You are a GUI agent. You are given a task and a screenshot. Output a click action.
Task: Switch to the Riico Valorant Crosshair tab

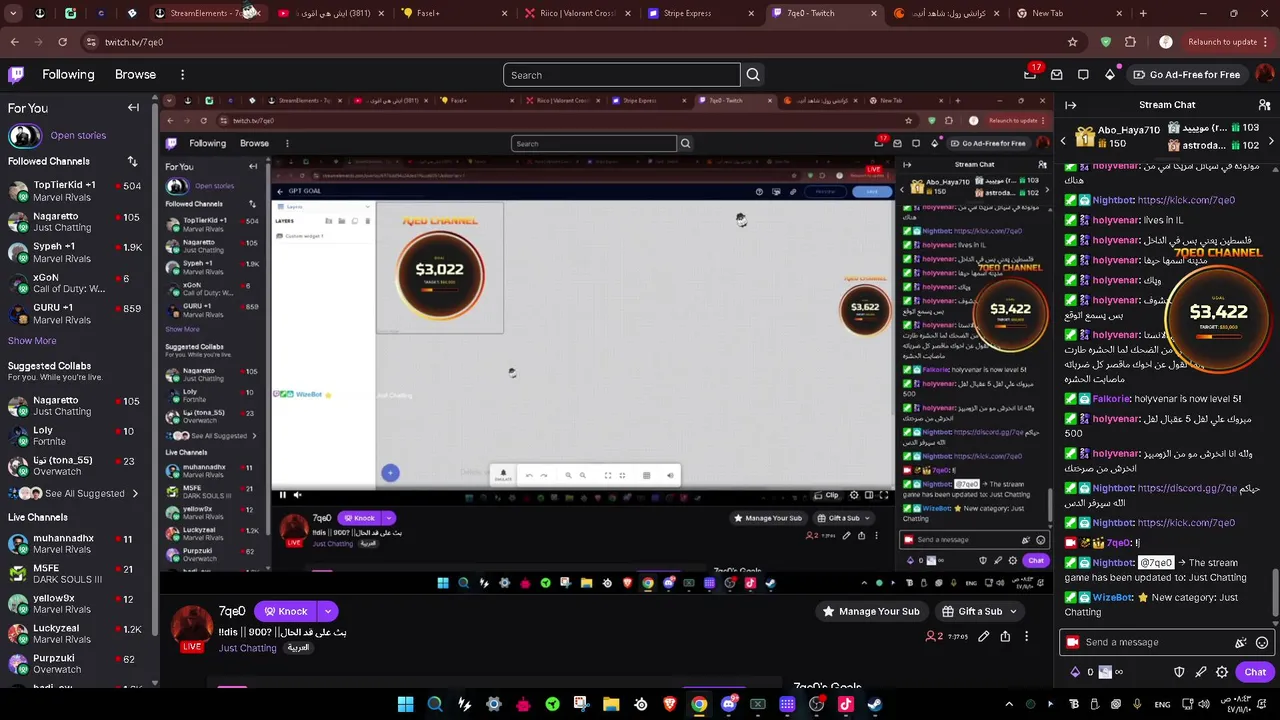[577, 13]
